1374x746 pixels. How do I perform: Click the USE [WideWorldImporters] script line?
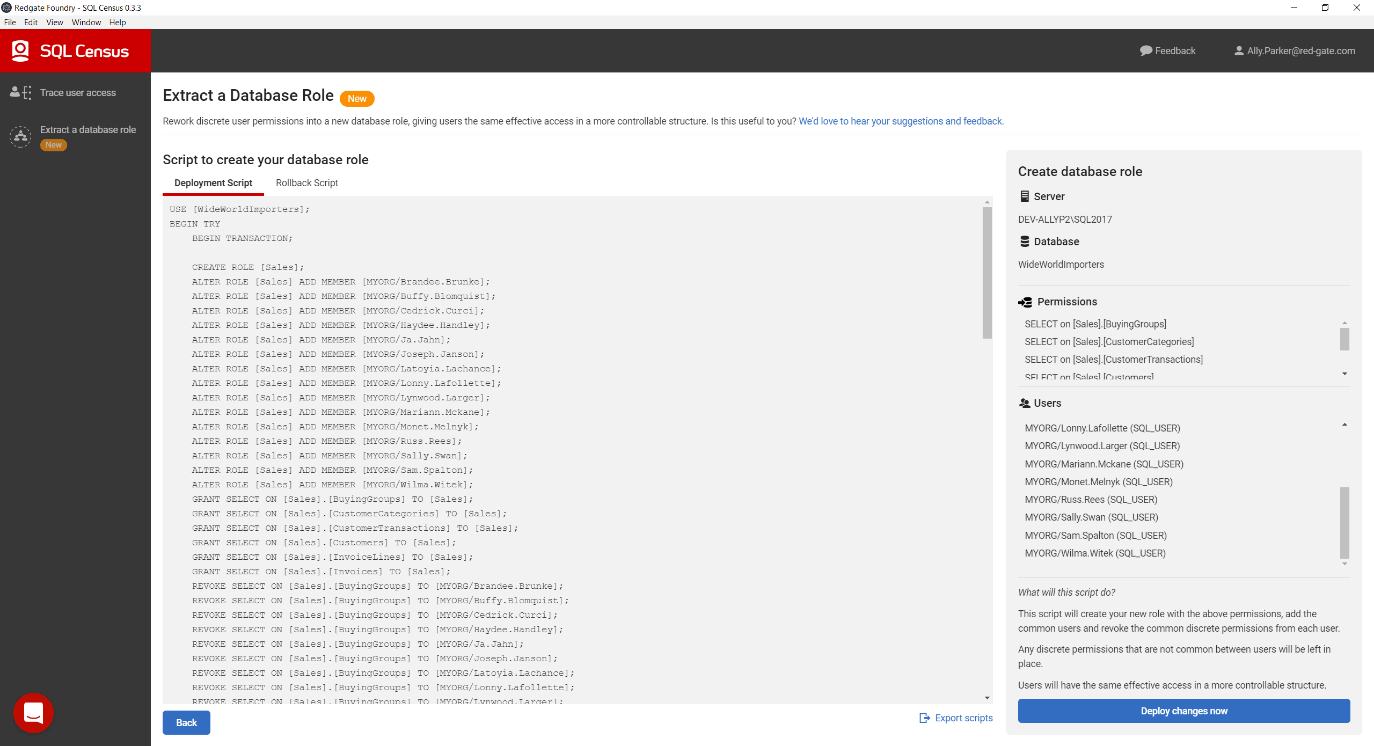click(240, 209)
